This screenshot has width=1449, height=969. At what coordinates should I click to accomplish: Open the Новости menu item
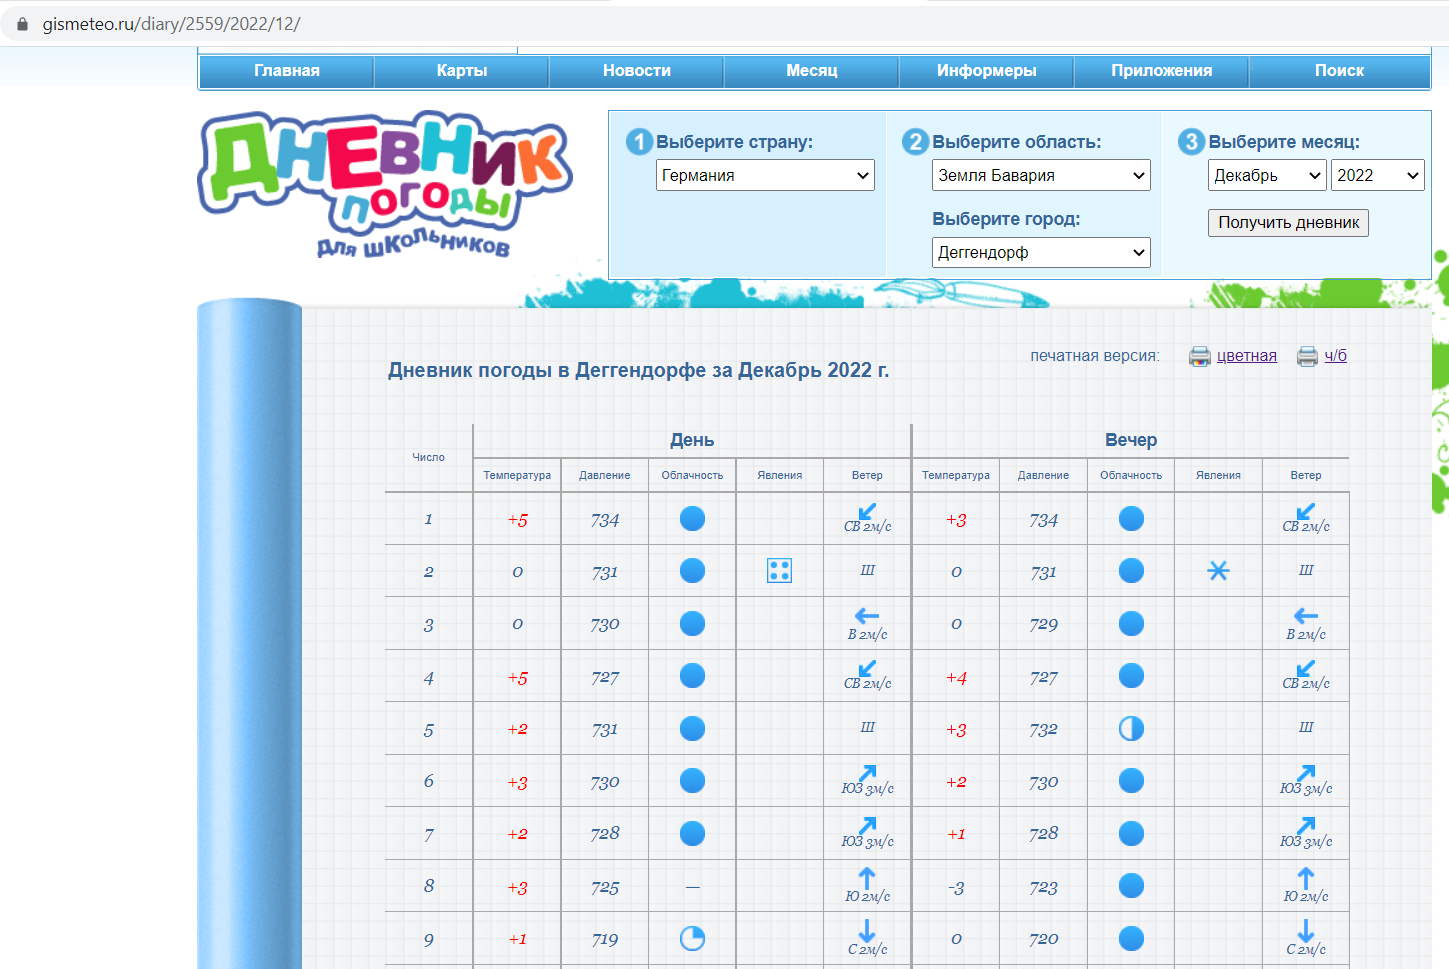point(637,71)
